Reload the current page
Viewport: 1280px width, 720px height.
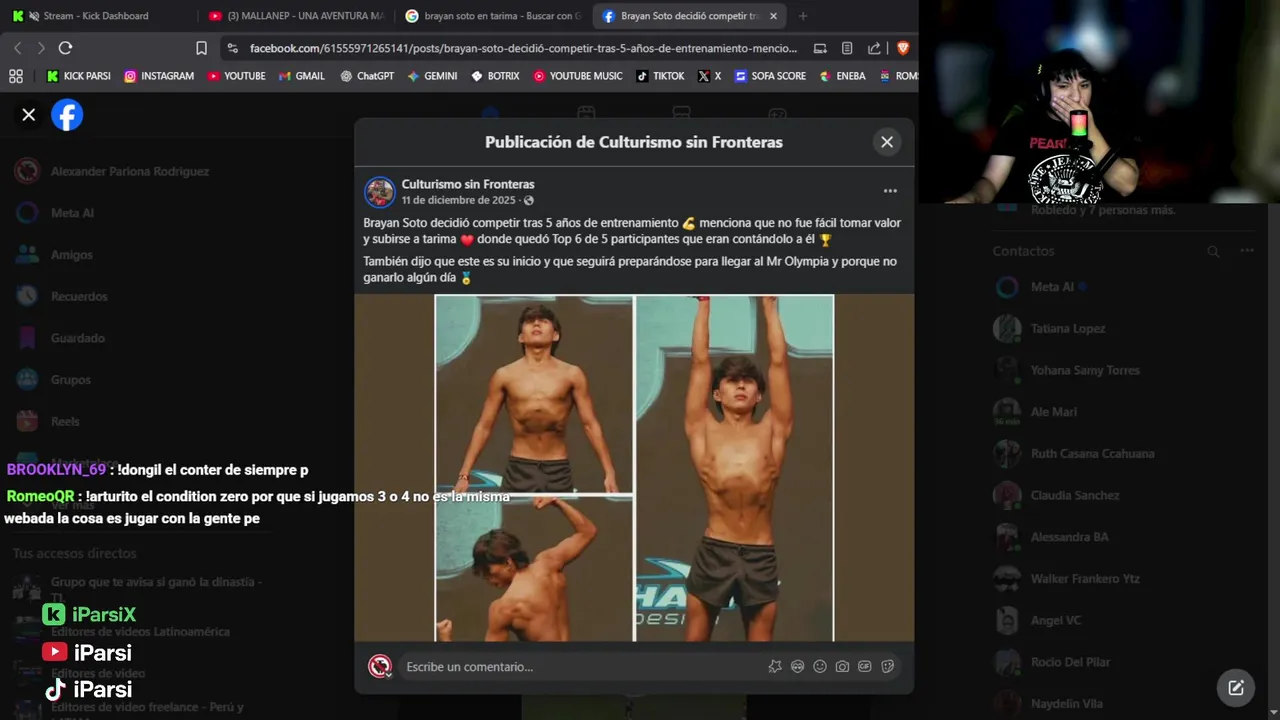tap(65, 48)
